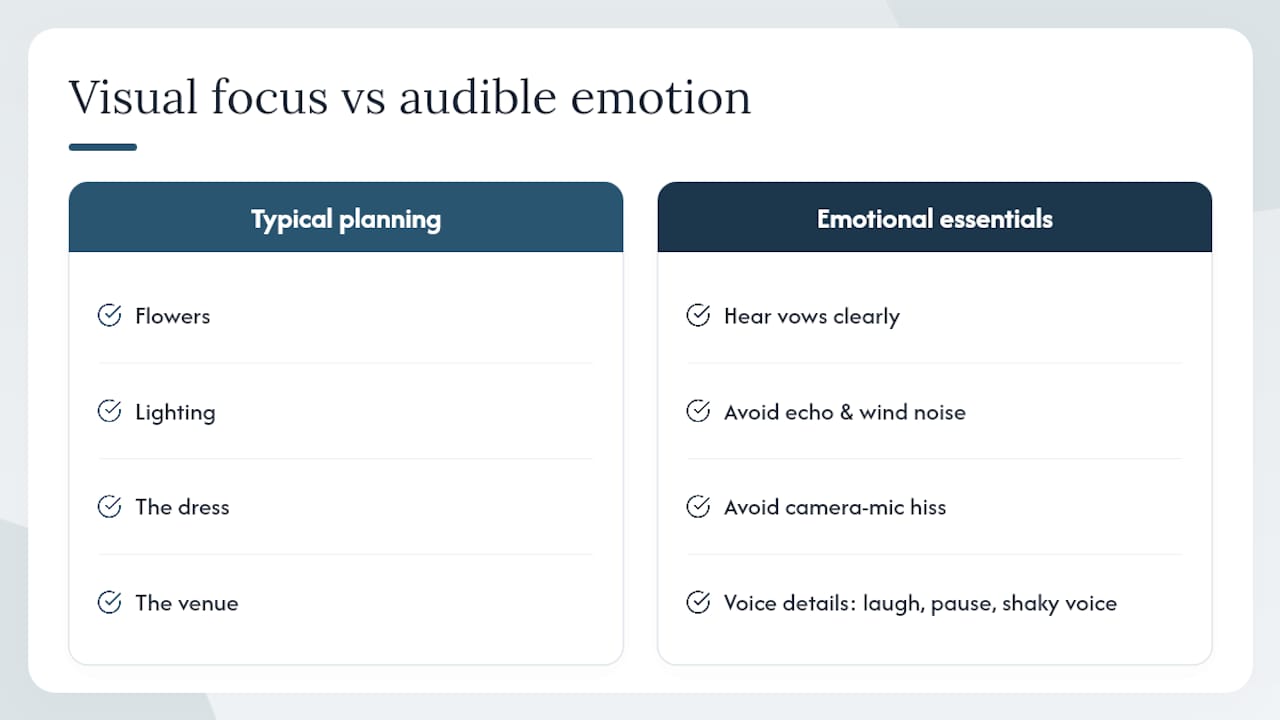
Task: Click the Emotional essentials header
Action: click(x=935, y=217)
